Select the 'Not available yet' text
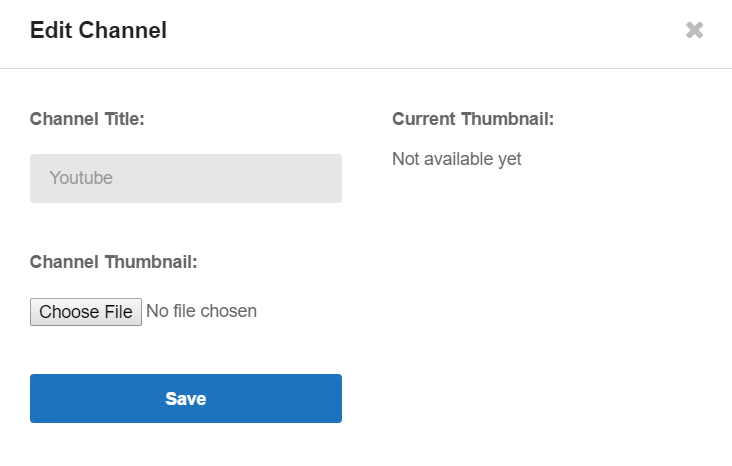Viewport: 732px width, 466px height. pyautogui.click(x=457, y=159)
